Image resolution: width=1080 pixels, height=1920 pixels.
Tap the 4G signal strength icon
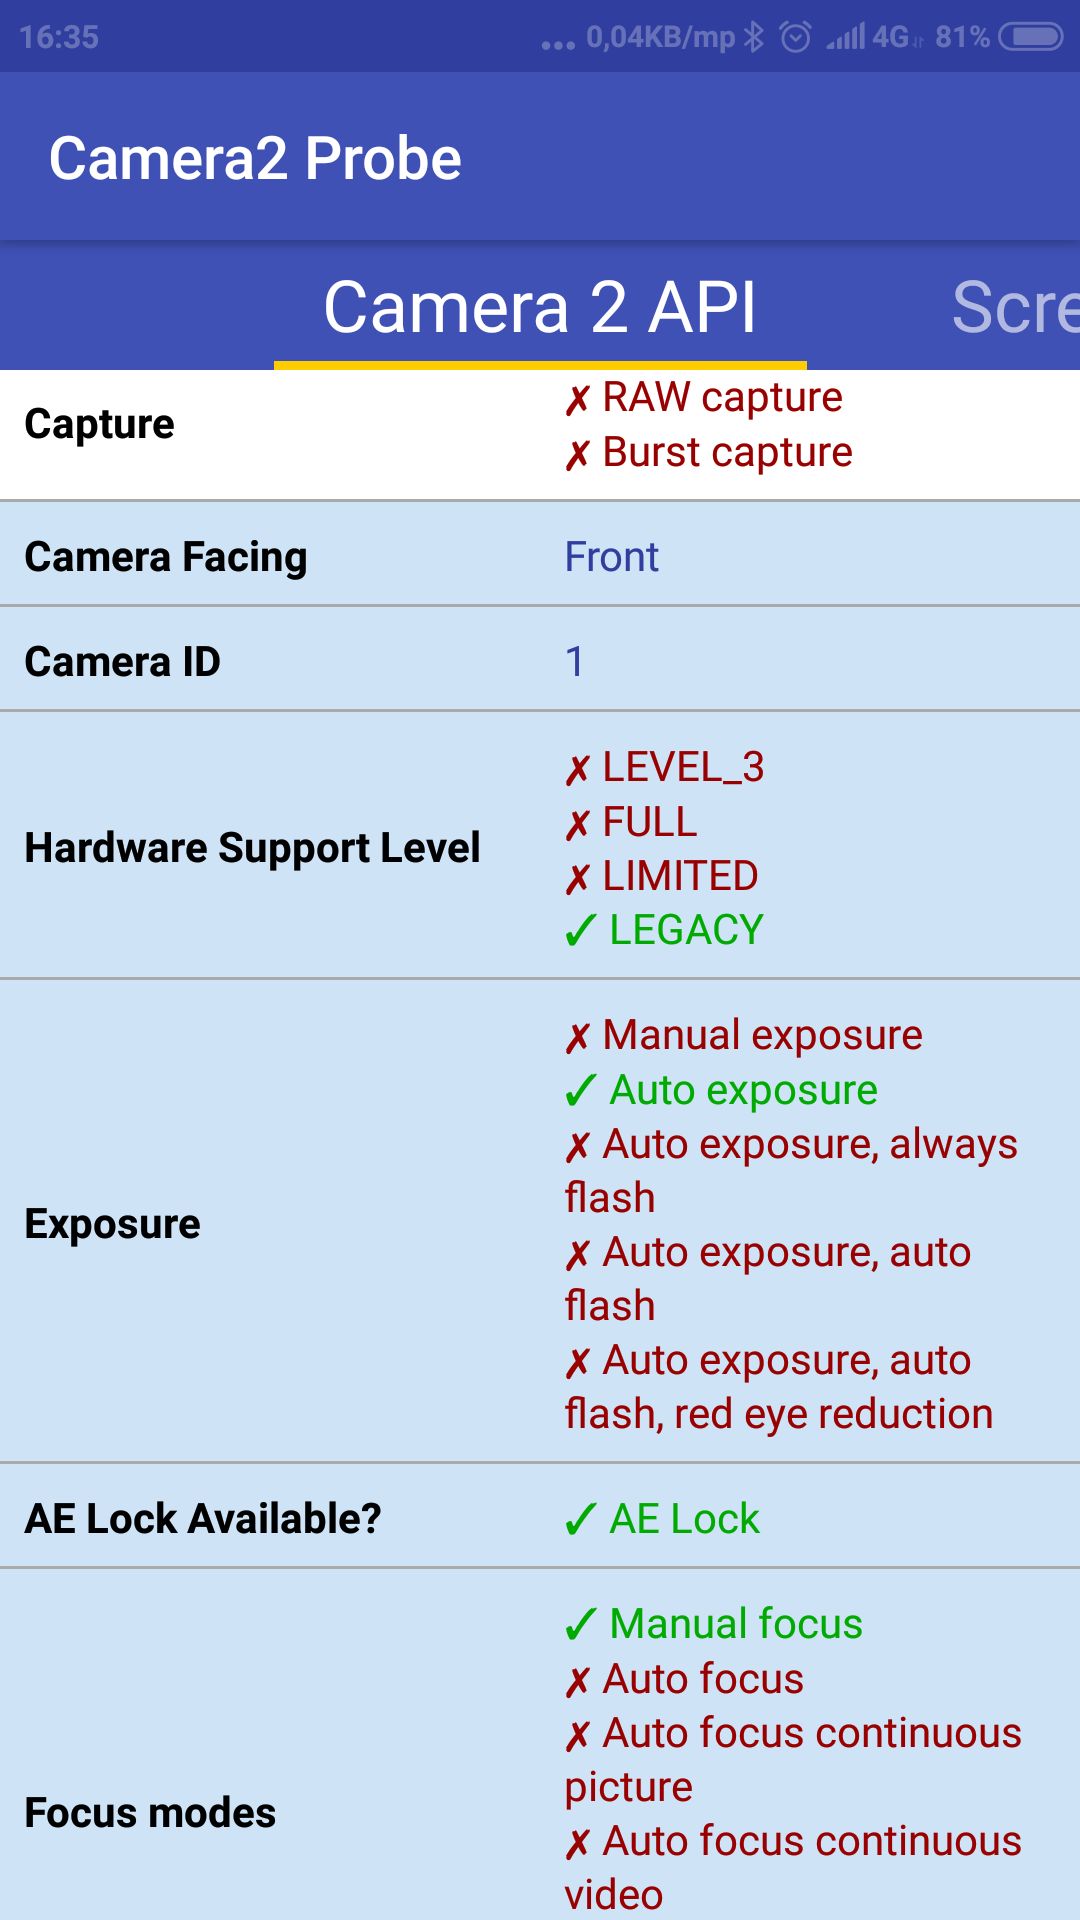pos(868,38)
